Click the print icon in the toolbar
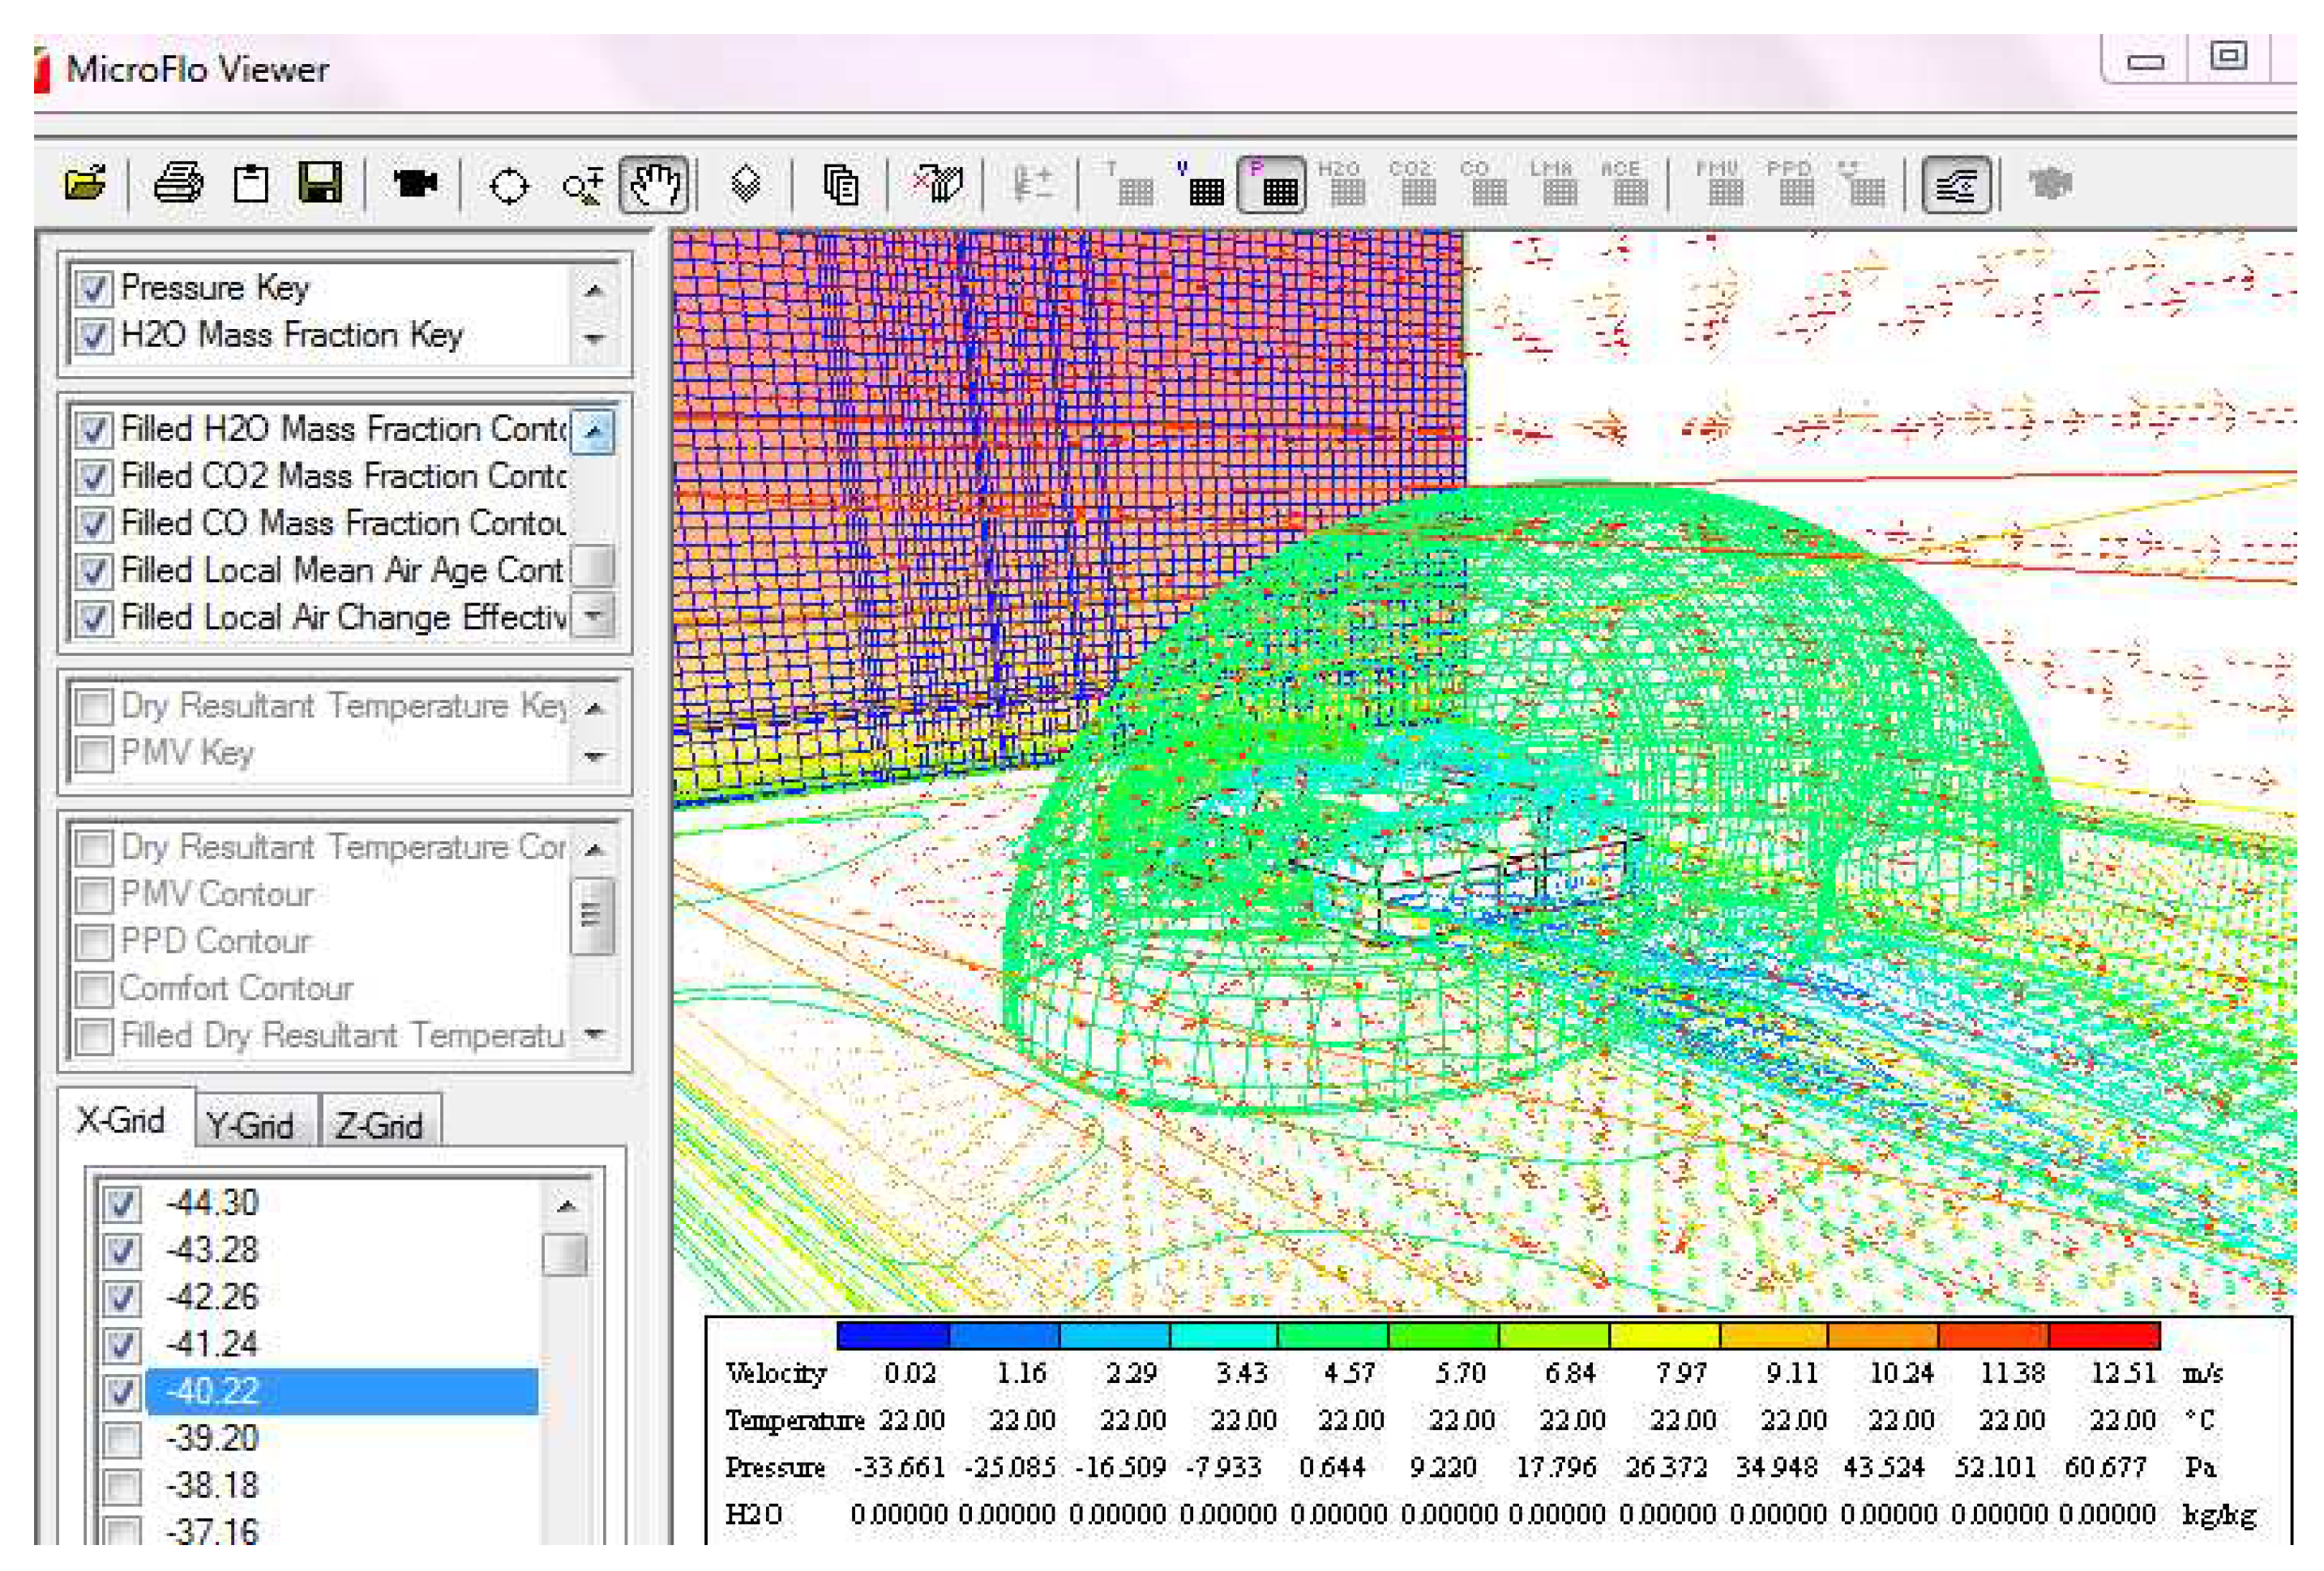The width and height of the screenshot is (2324, 1571). 179,185
